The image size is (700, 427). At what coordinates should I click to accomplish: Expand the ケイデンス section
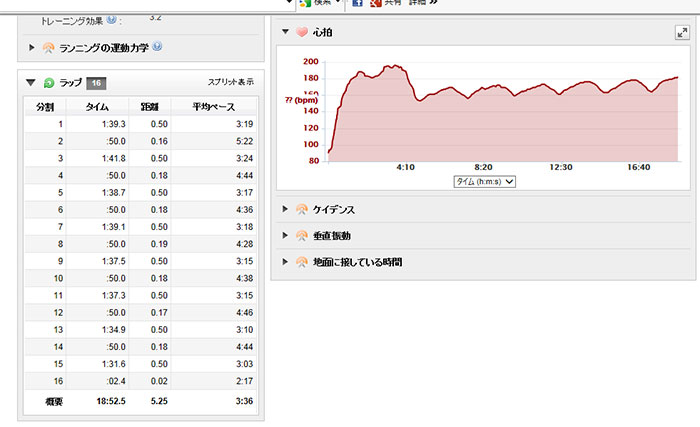click(285, 210)
